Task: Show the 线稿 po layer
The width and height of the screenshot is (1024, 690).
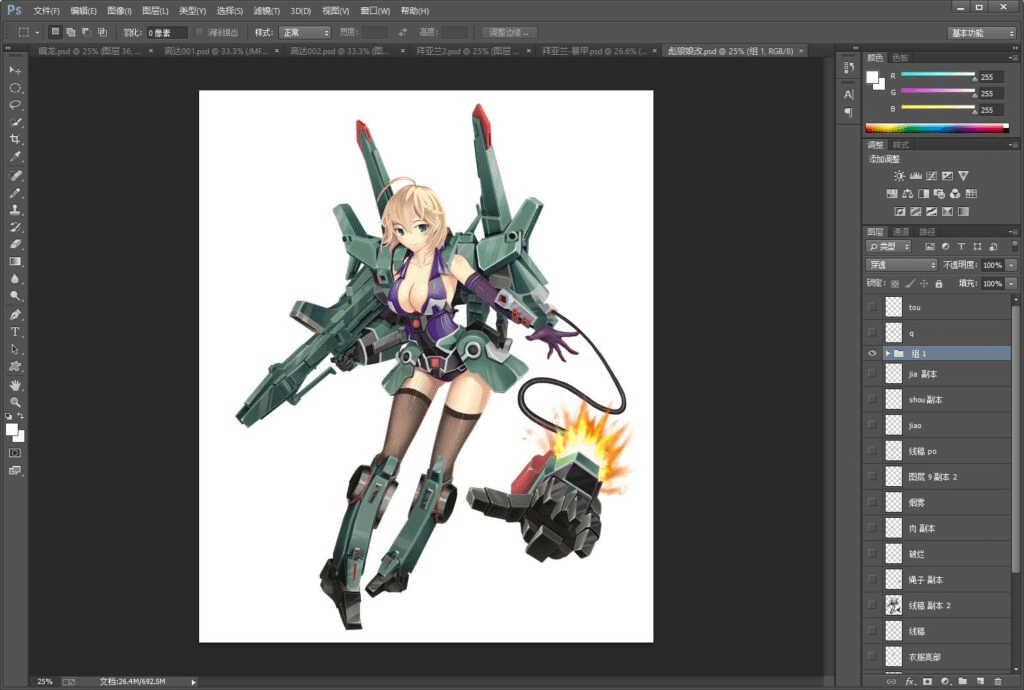Action: coord(872,451)
